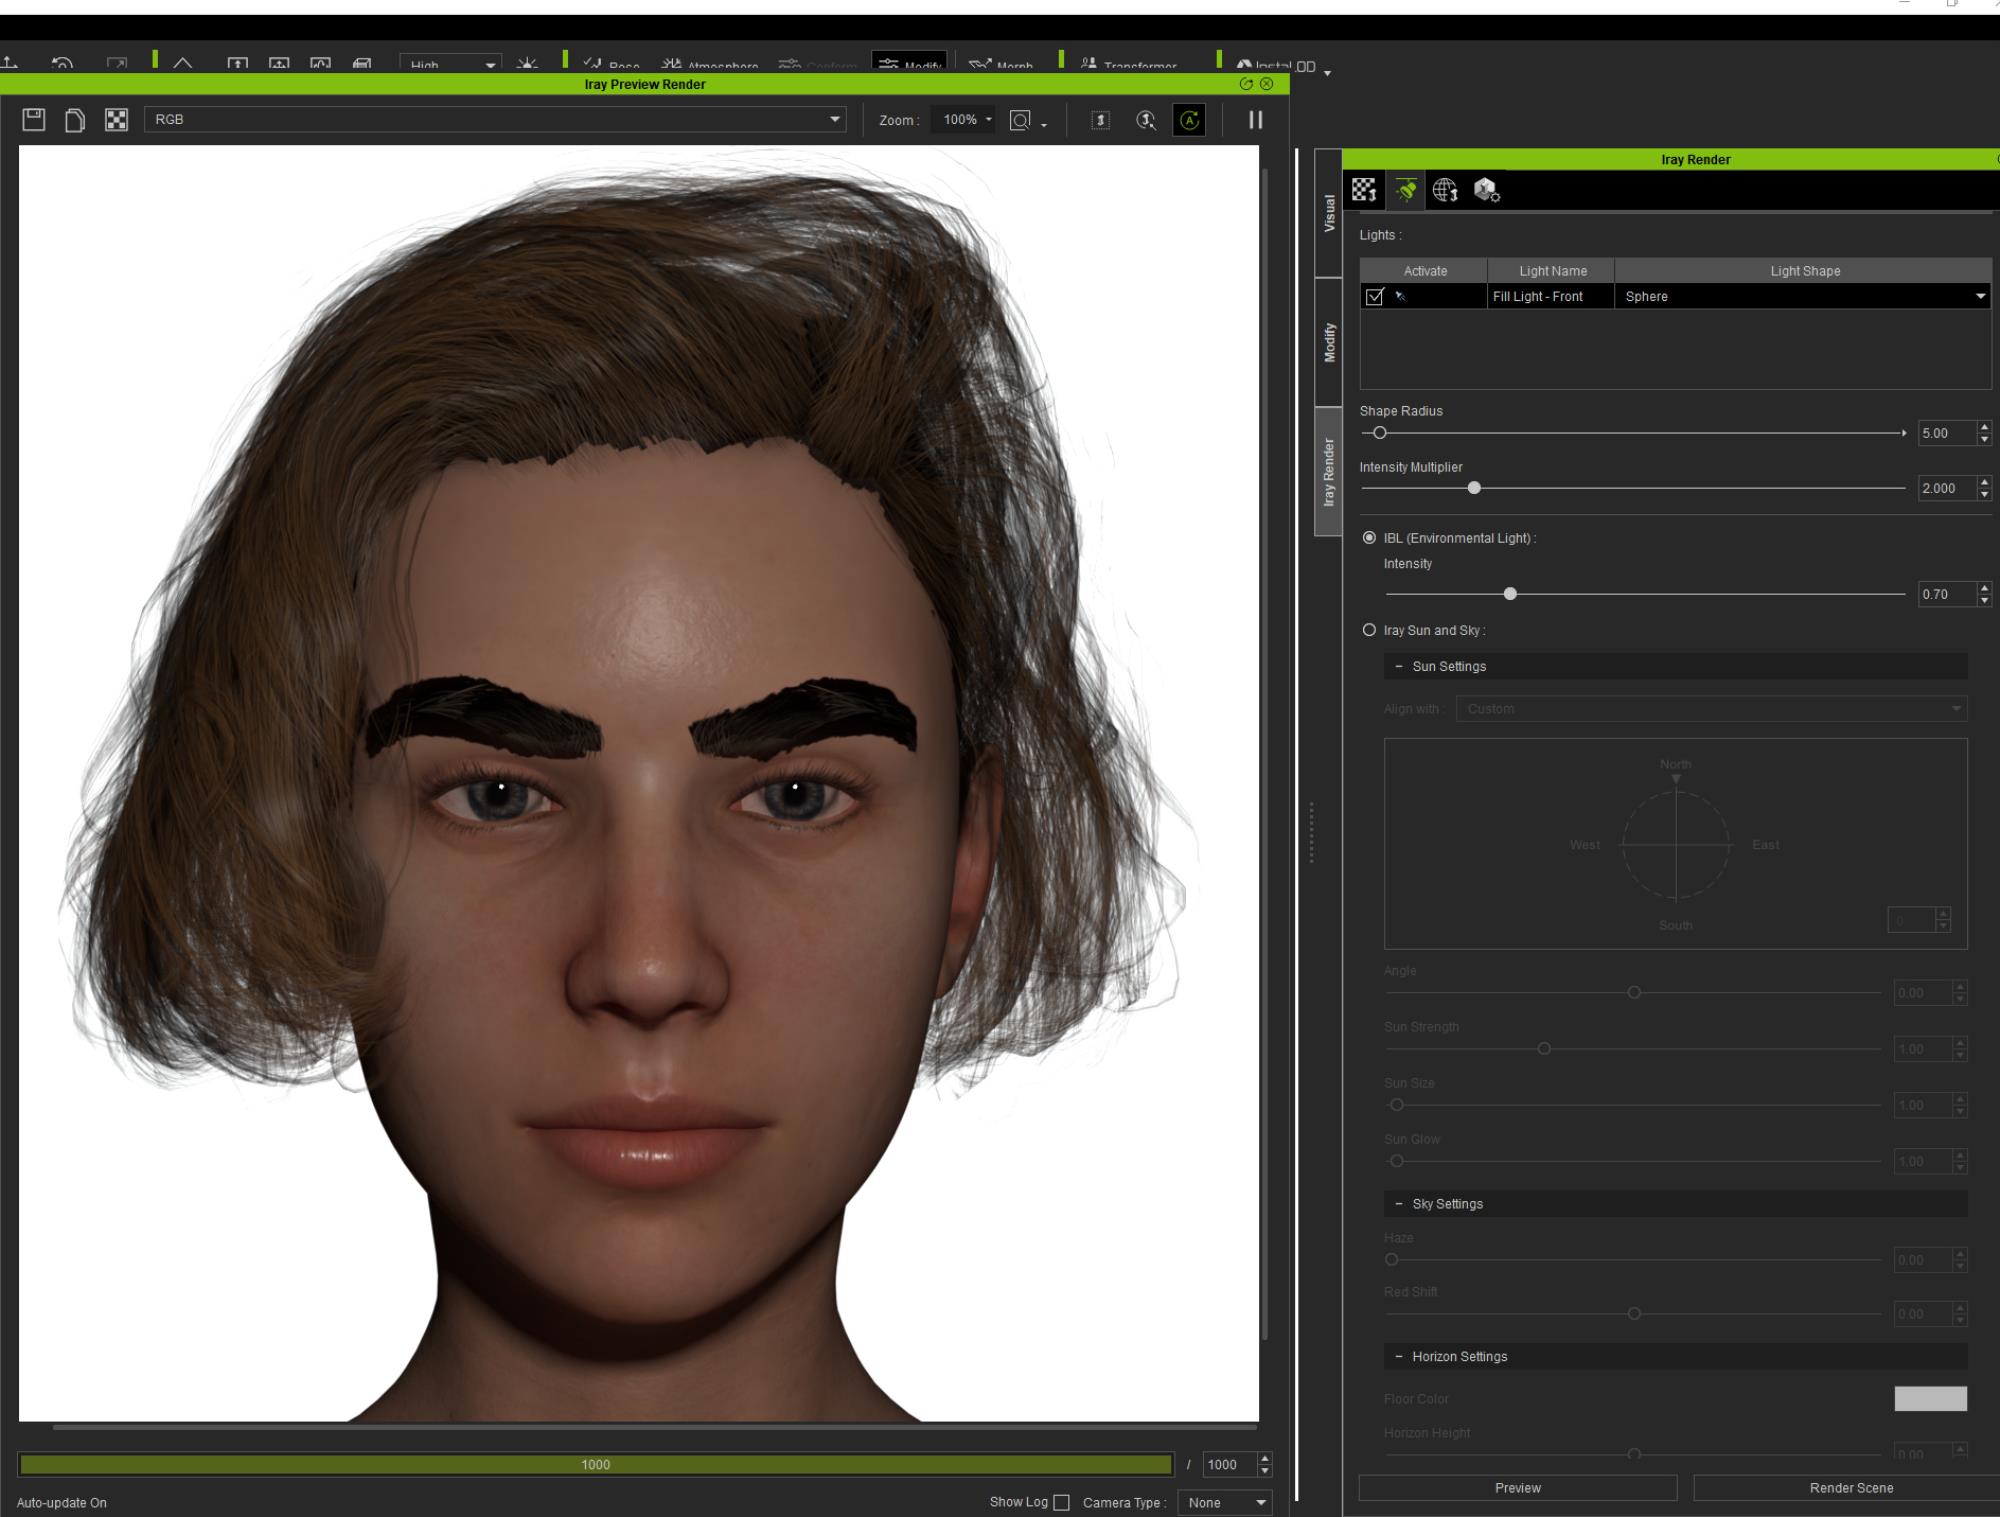2000x1517 pixels.
Task: Click the 1000 max iterations field
Action: (x=1230, y=1465)
